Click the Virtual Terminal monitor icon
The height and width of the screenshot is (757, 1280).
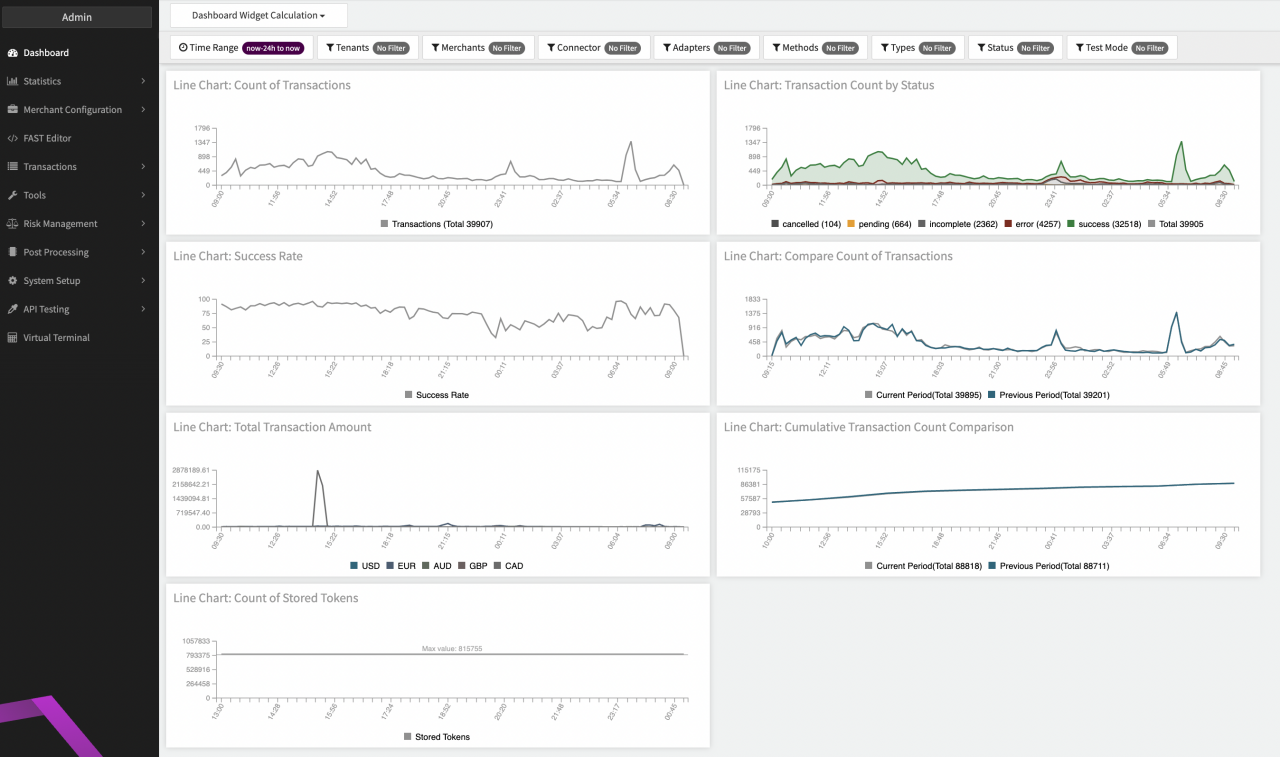(13, 338)
